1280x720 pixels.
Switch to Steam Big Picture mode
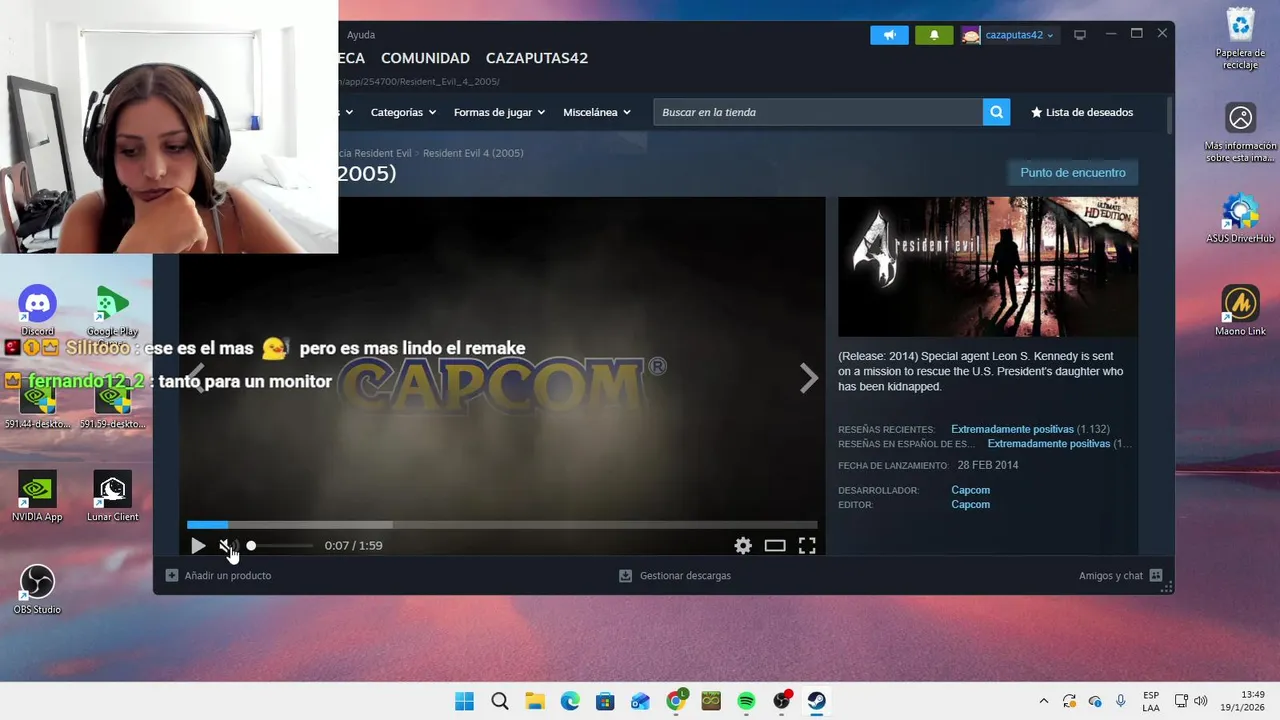(1080, 35)
